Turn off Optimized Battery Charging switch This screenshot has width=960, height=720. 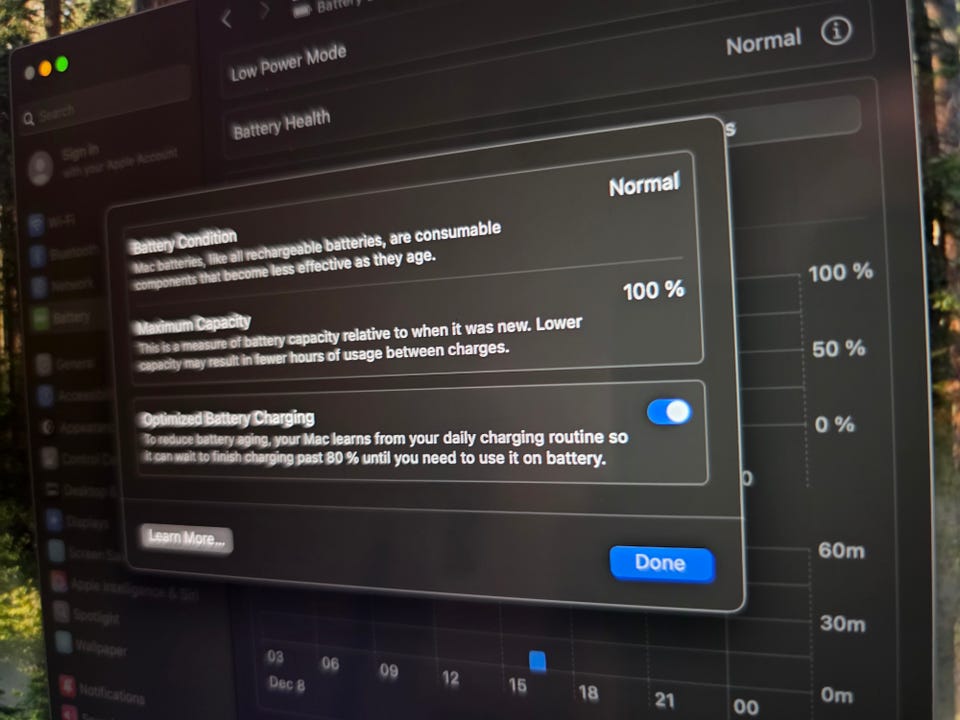click(x=669, y=411)
